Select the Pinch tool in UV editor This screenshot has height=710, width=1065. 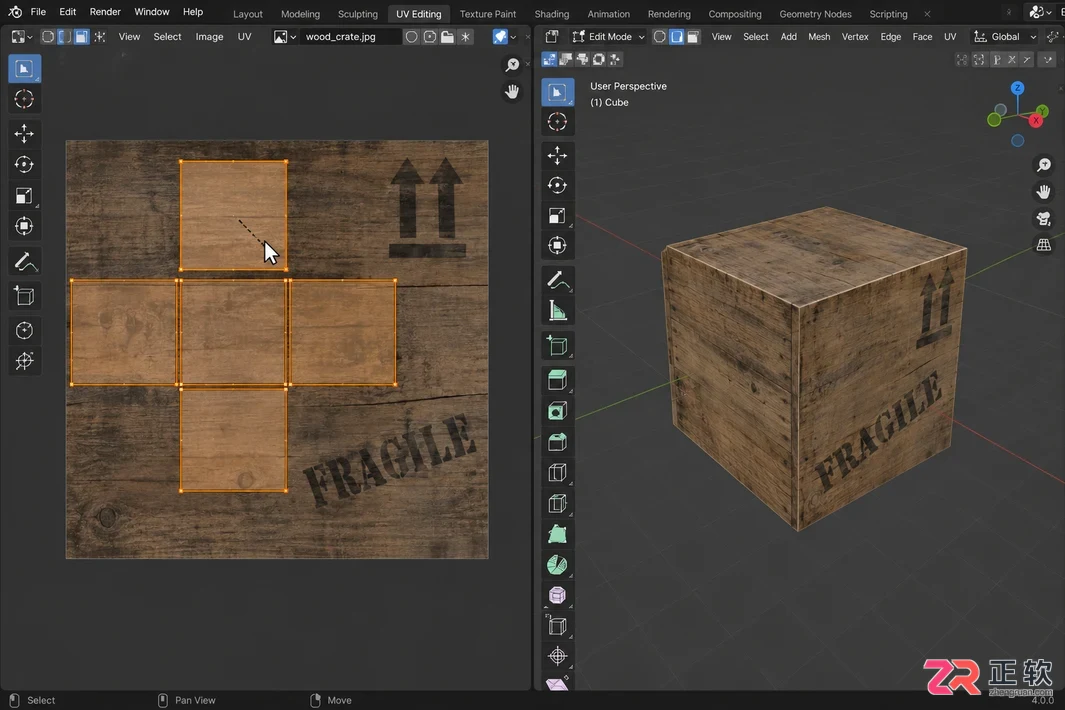click(24, 361)
